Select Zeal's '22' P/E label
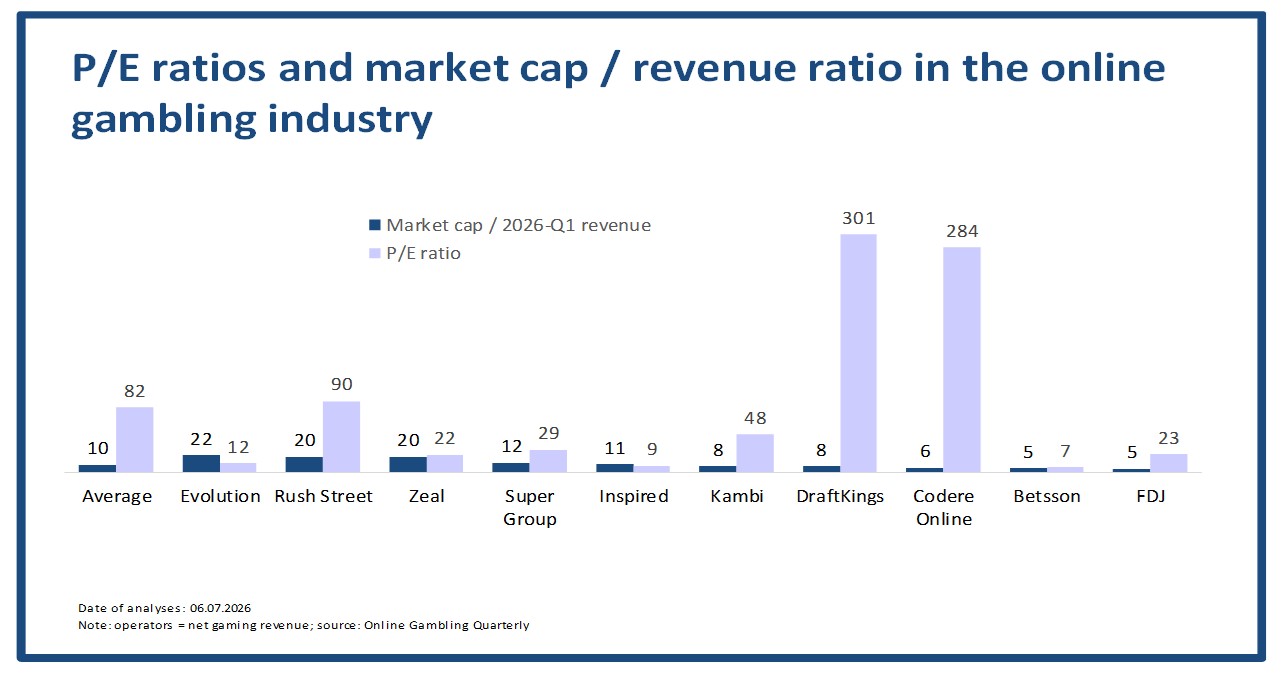 tap(445, 439)
